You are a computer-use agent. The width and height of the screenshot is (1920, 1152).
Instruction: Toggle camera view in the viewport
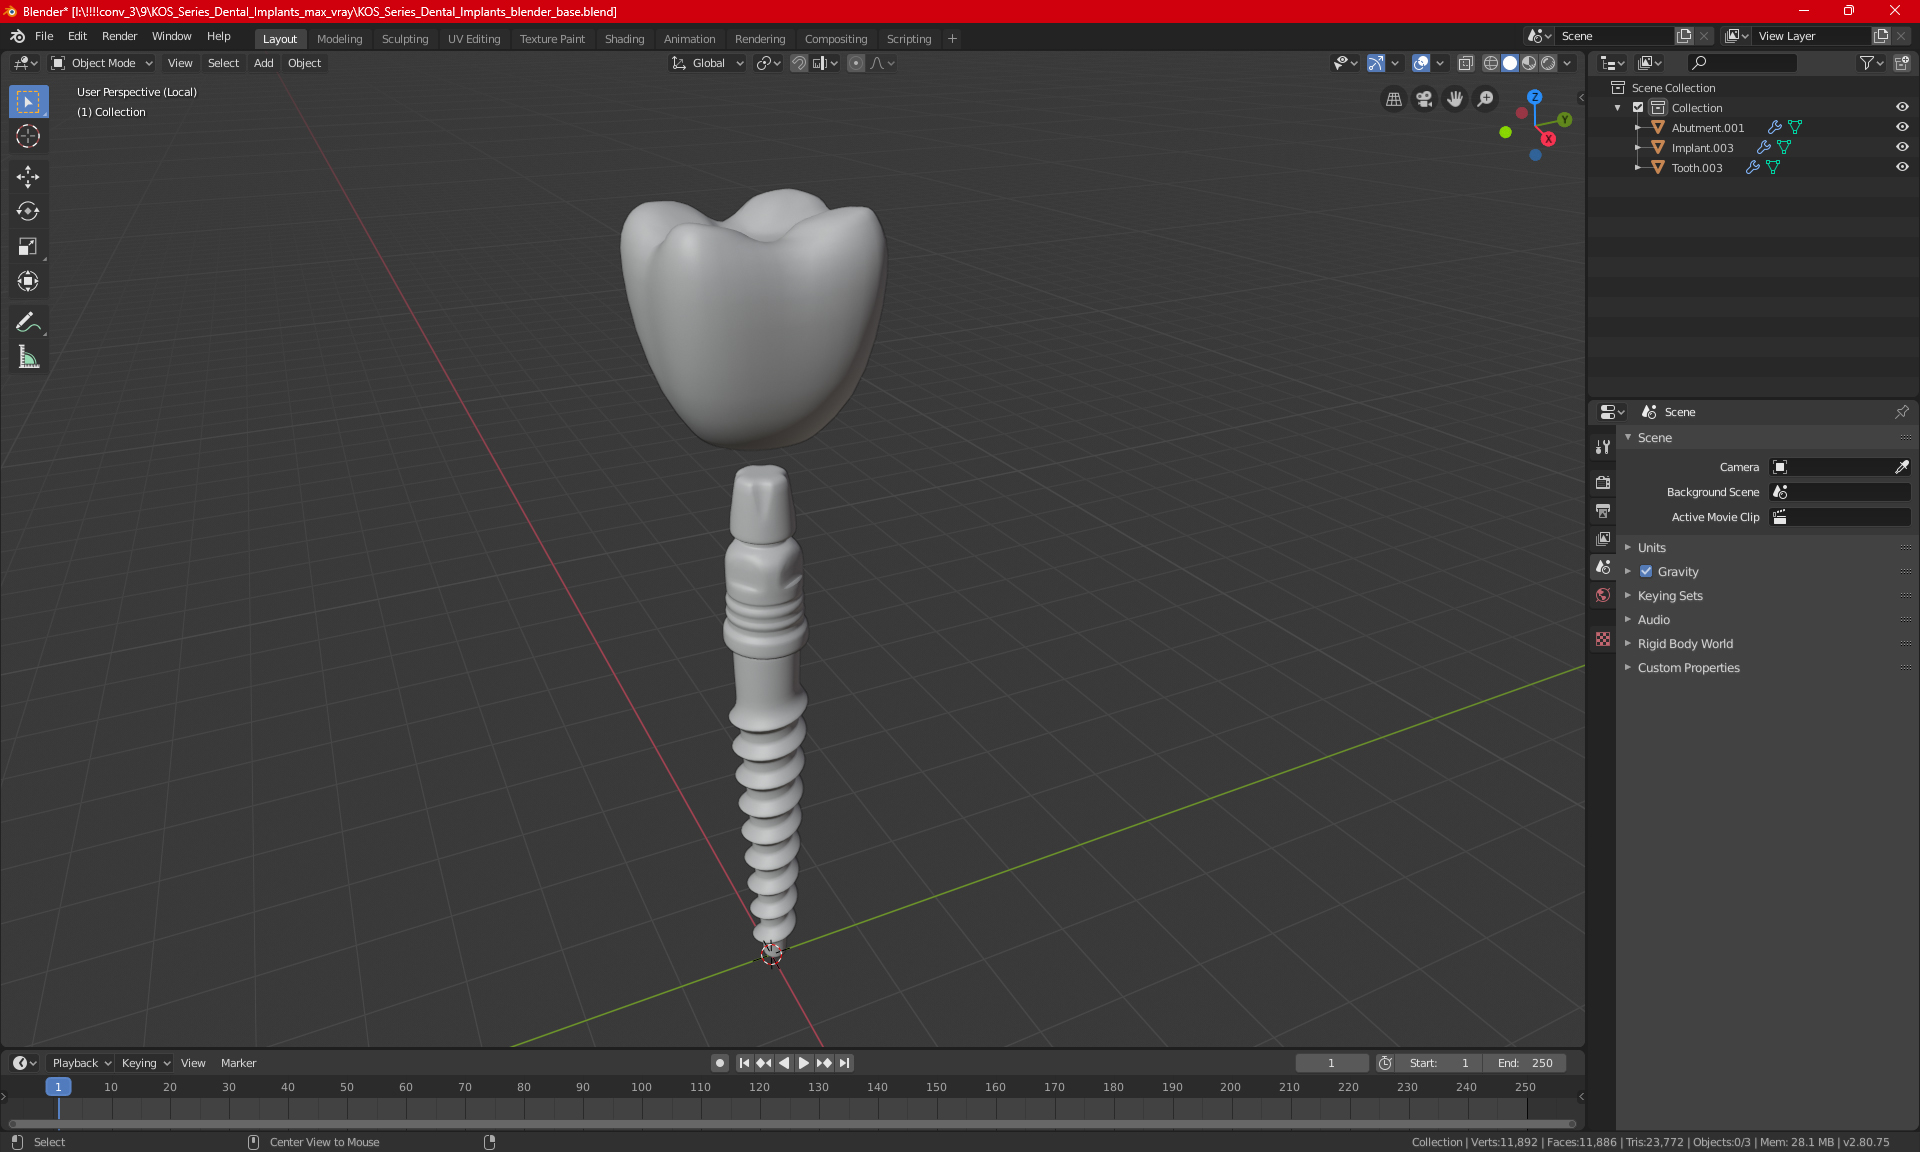click(x=1424, y=99)
